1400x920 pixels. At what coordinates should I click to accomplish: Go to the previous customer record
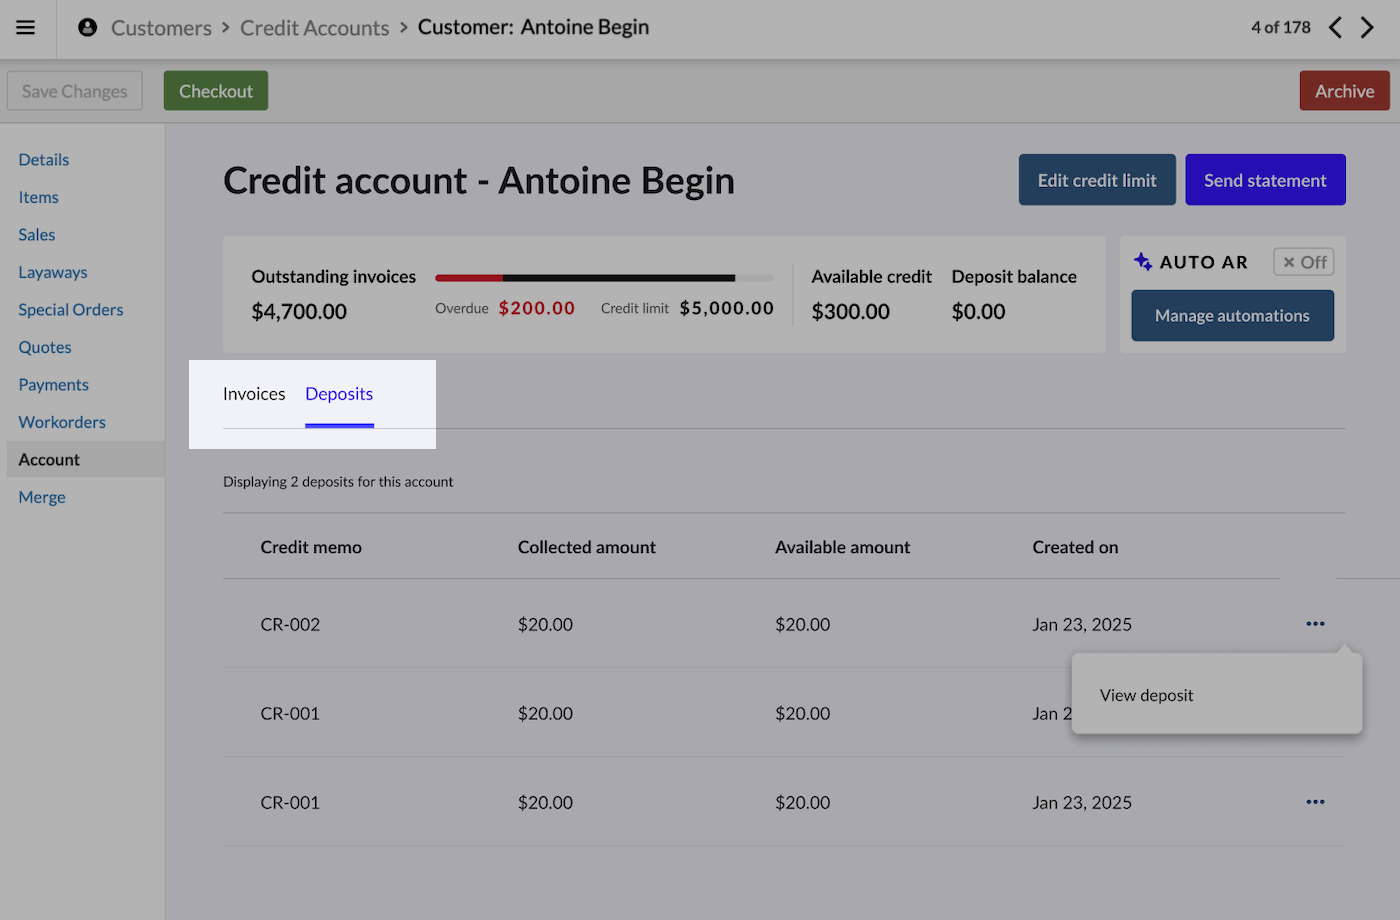click(x=1335, y=27)
